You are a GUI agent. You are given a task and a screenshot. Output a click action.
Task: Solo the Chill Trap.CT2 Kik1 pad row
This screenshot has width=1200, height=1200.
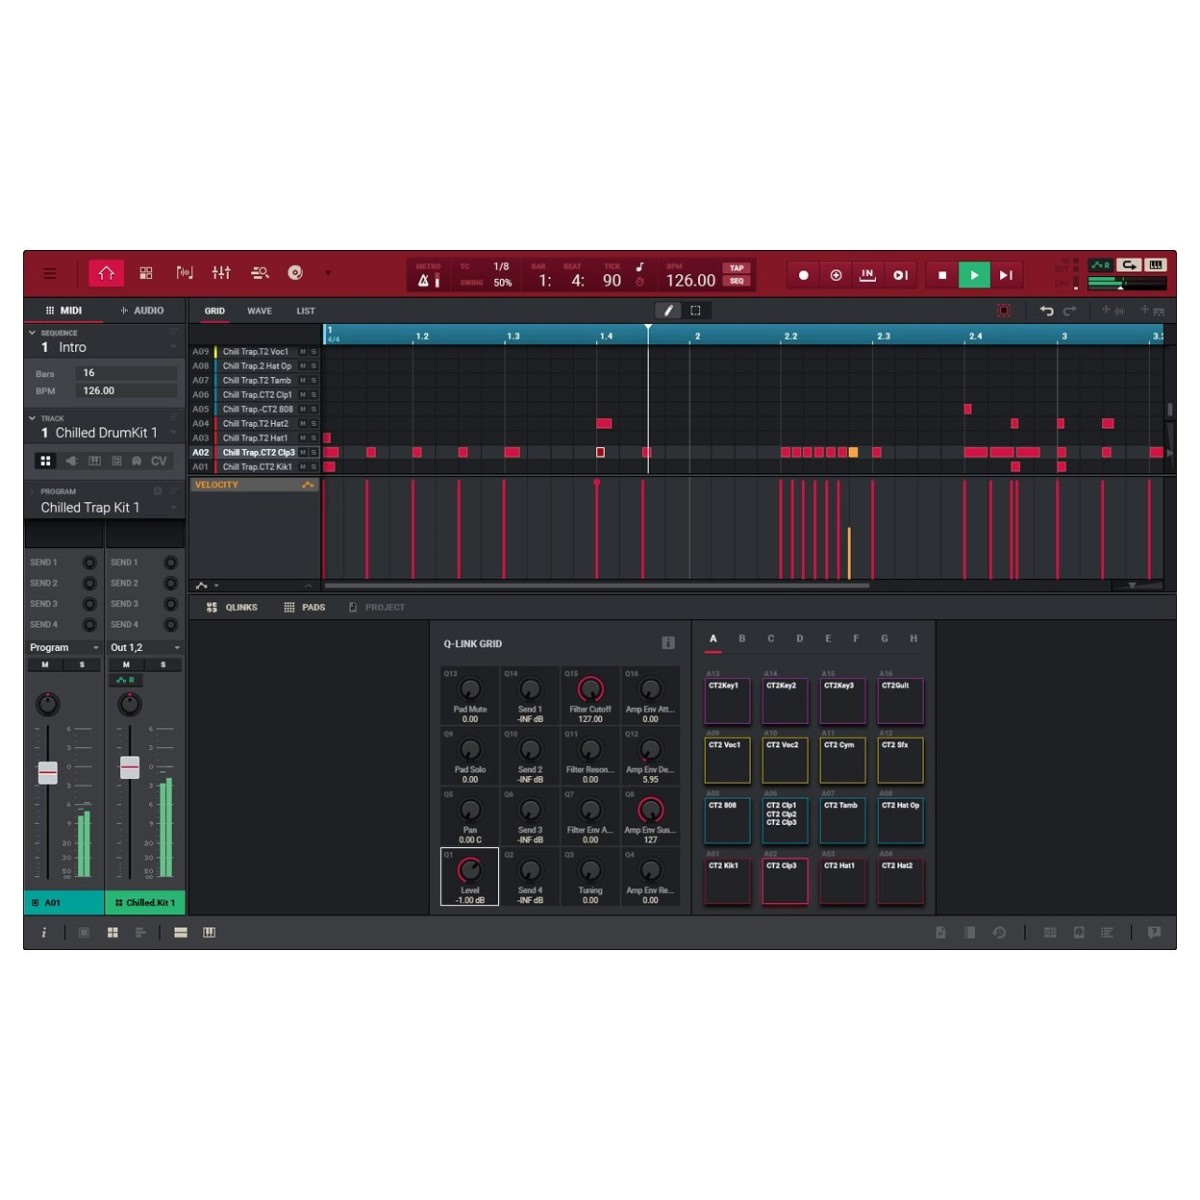pos(313,467)
